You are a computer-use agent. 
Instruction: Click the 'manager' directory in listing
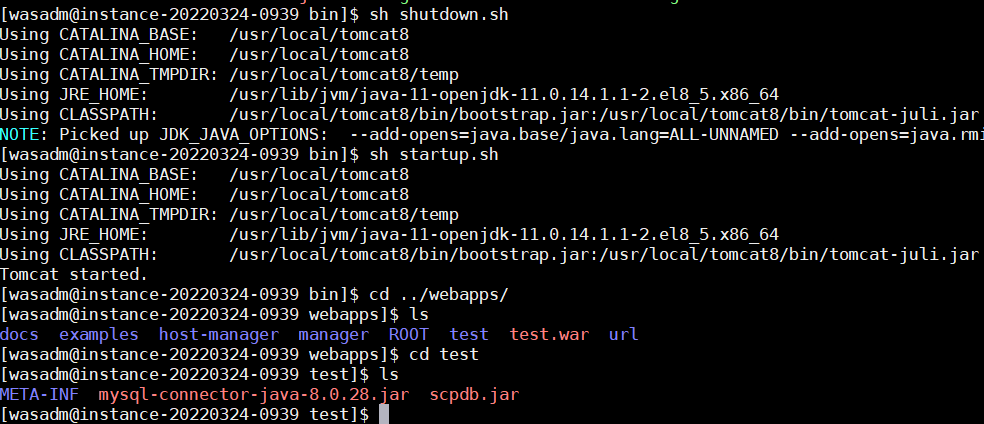[x=333, y=334]
